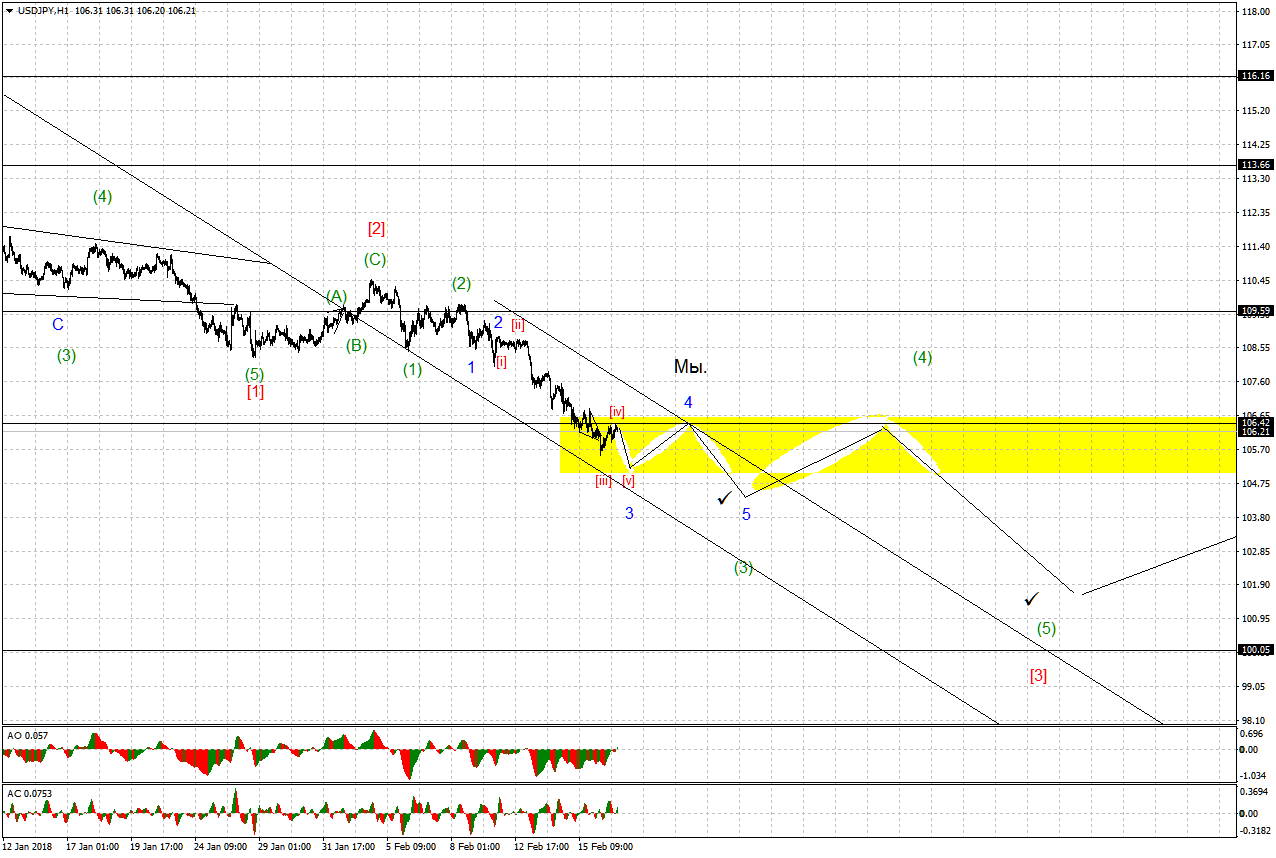Viewport: 1276px width, 858px height.
Task: Select the red [iii] subwave label
Action: [603, 481]
